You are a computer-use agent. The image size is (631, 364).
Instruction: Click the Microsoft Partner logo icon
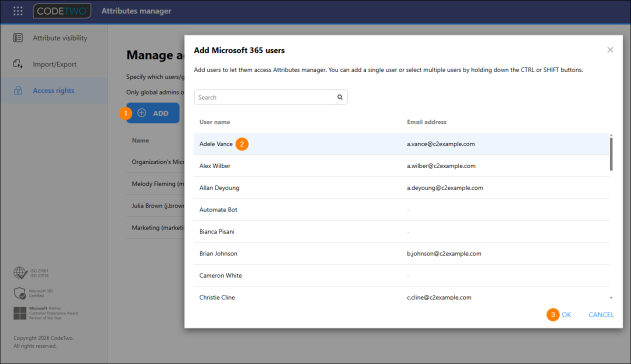tap(20, 313)
